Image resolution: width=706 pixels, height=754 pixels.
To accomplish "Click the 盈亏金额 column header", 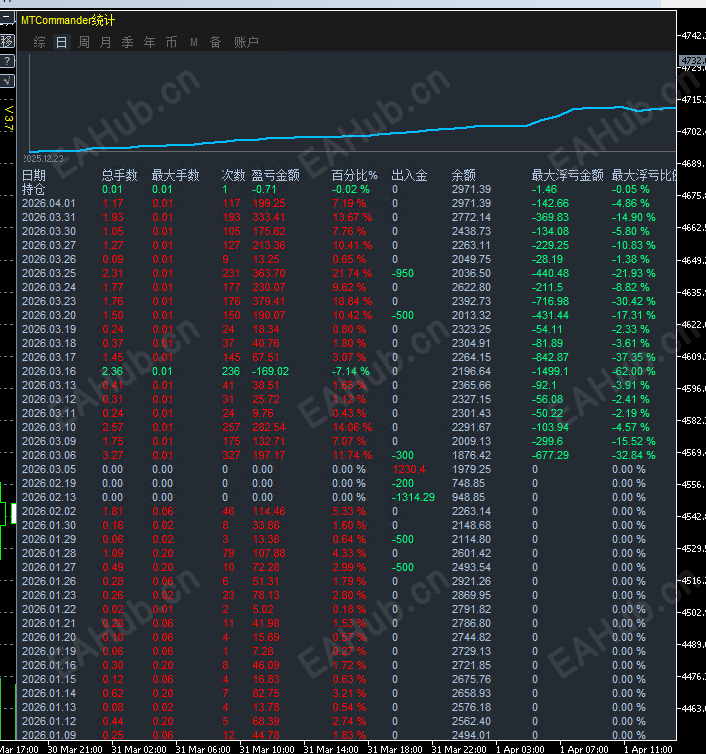I will click(x=276, y=175).
